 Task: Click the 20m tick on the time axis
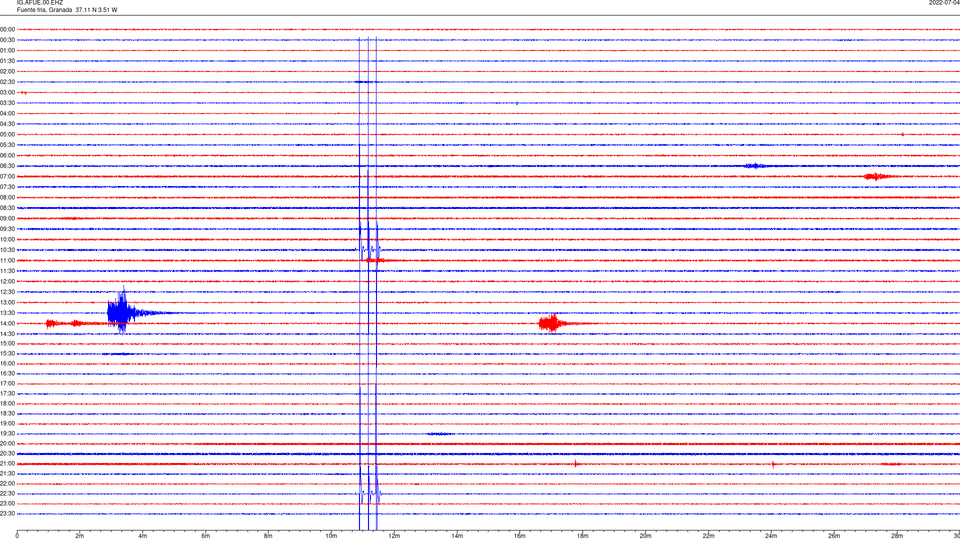pyautogui.click(x=645, y=536)
